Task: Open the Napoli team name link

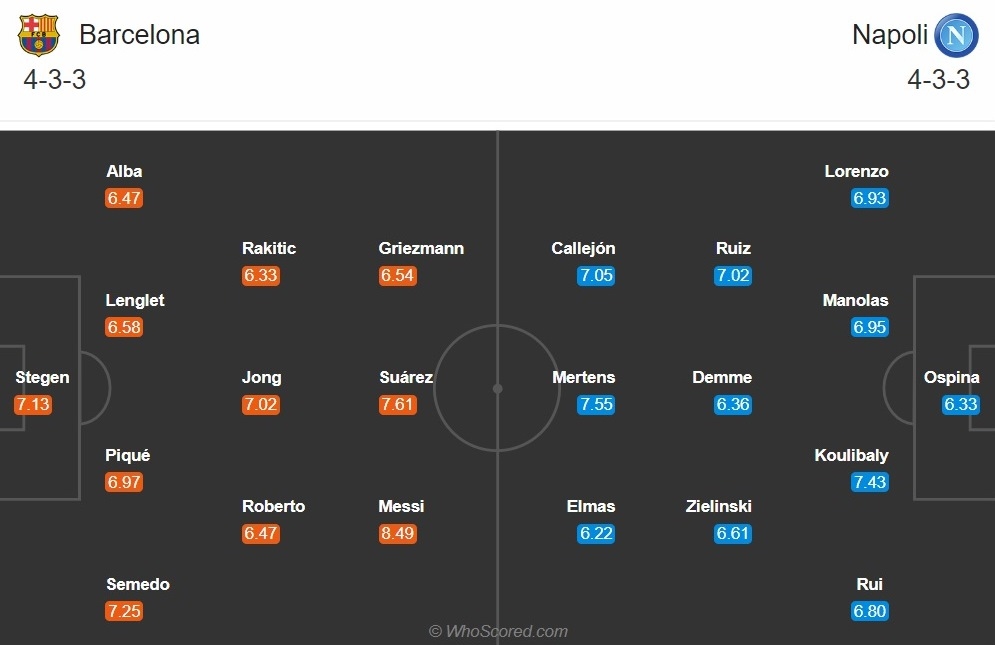Action: click(890, 34)
